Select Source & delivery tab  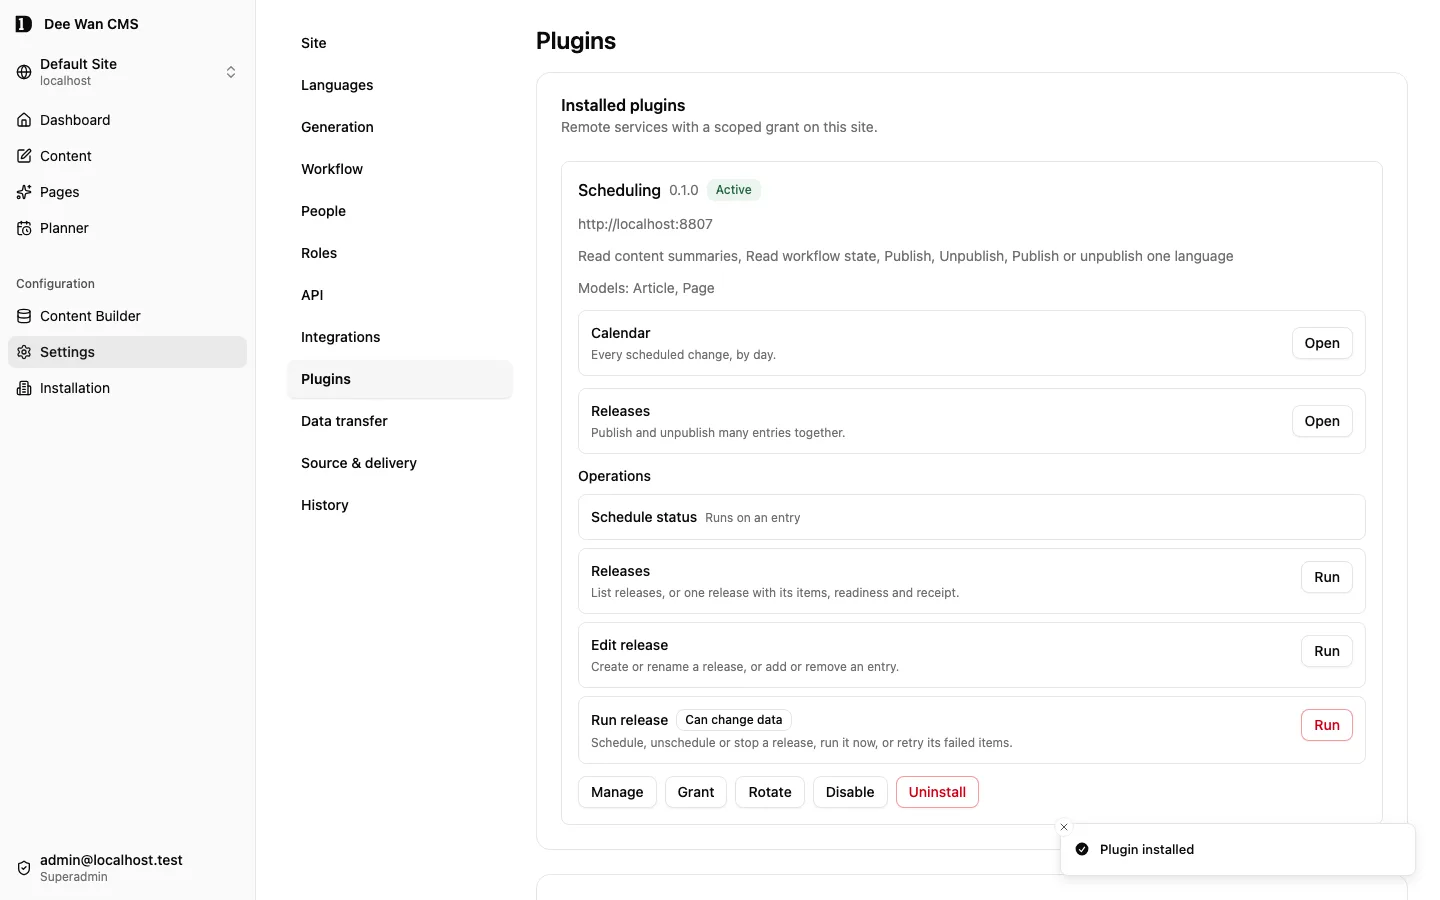pyautogui.click(x=400, y=463)
